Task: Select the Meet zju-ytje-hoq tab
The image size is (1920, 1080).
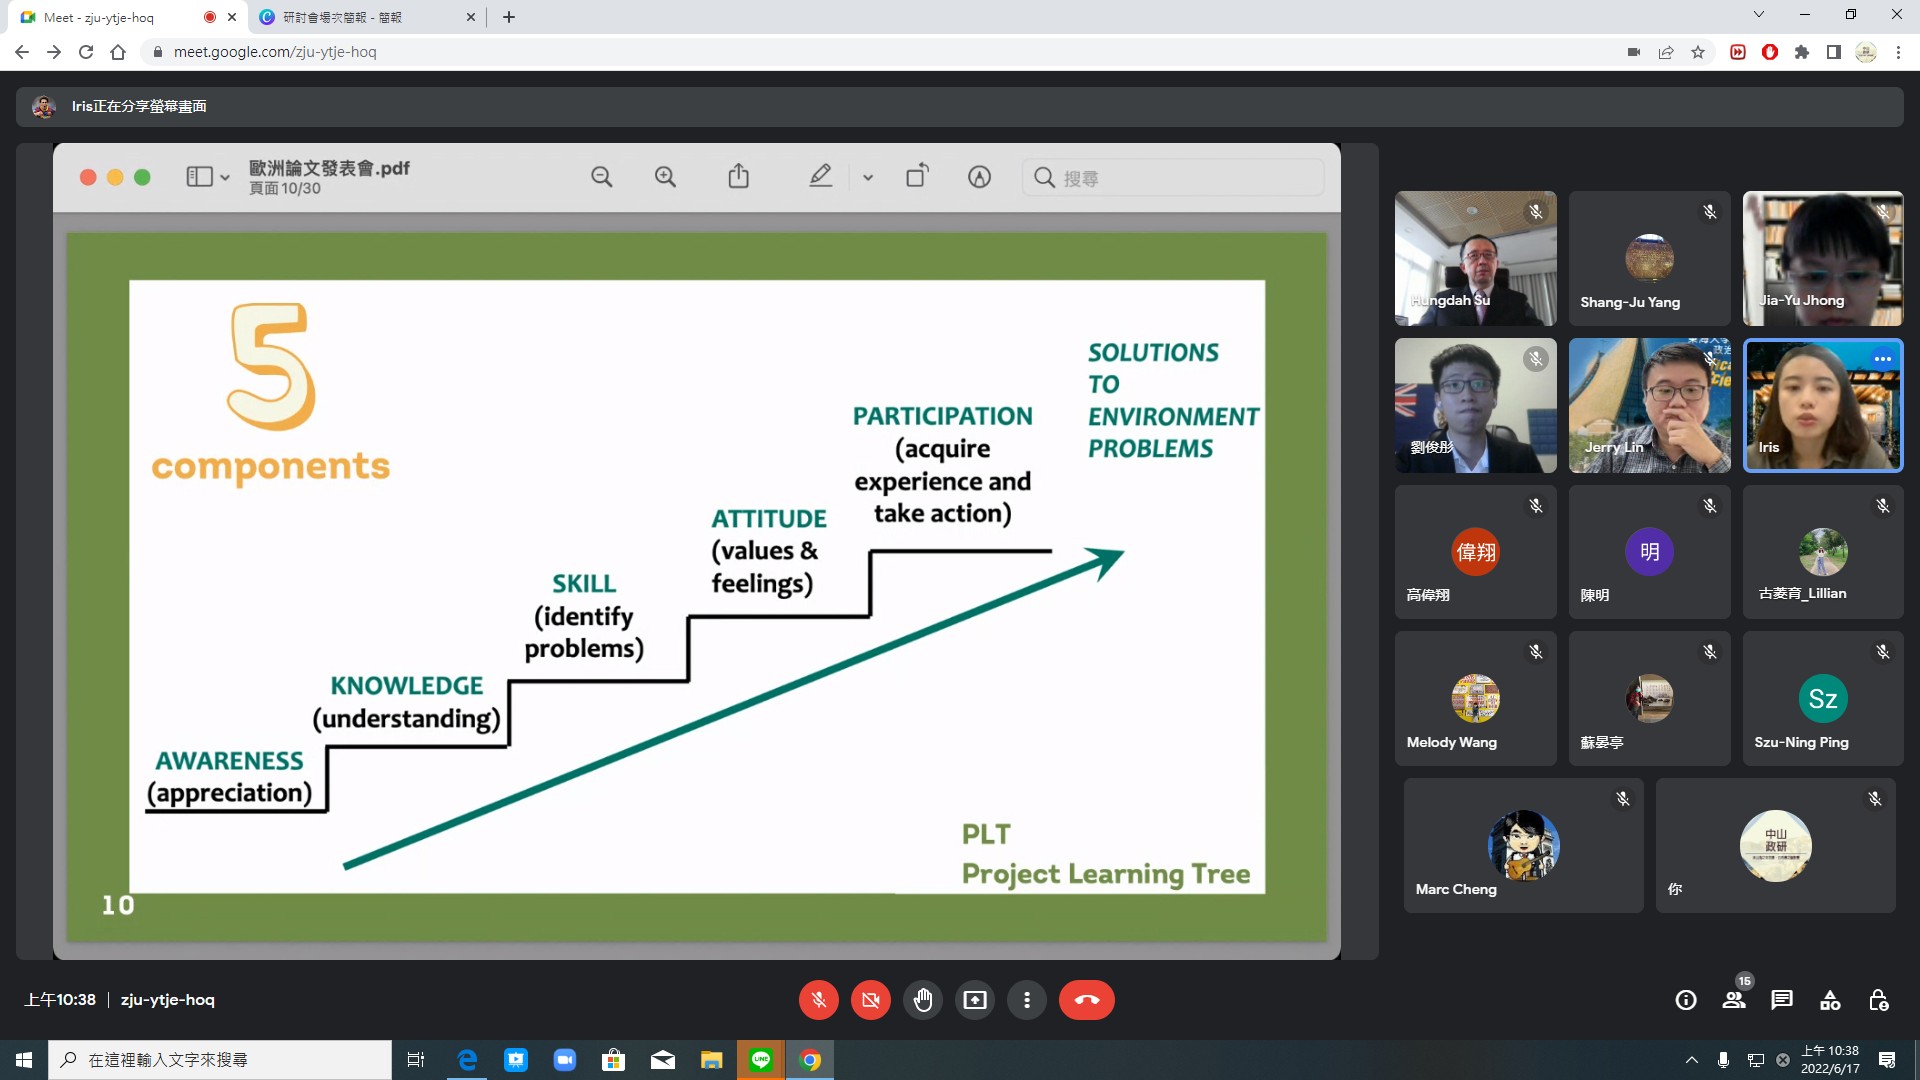Action: (x=100, y=17)
